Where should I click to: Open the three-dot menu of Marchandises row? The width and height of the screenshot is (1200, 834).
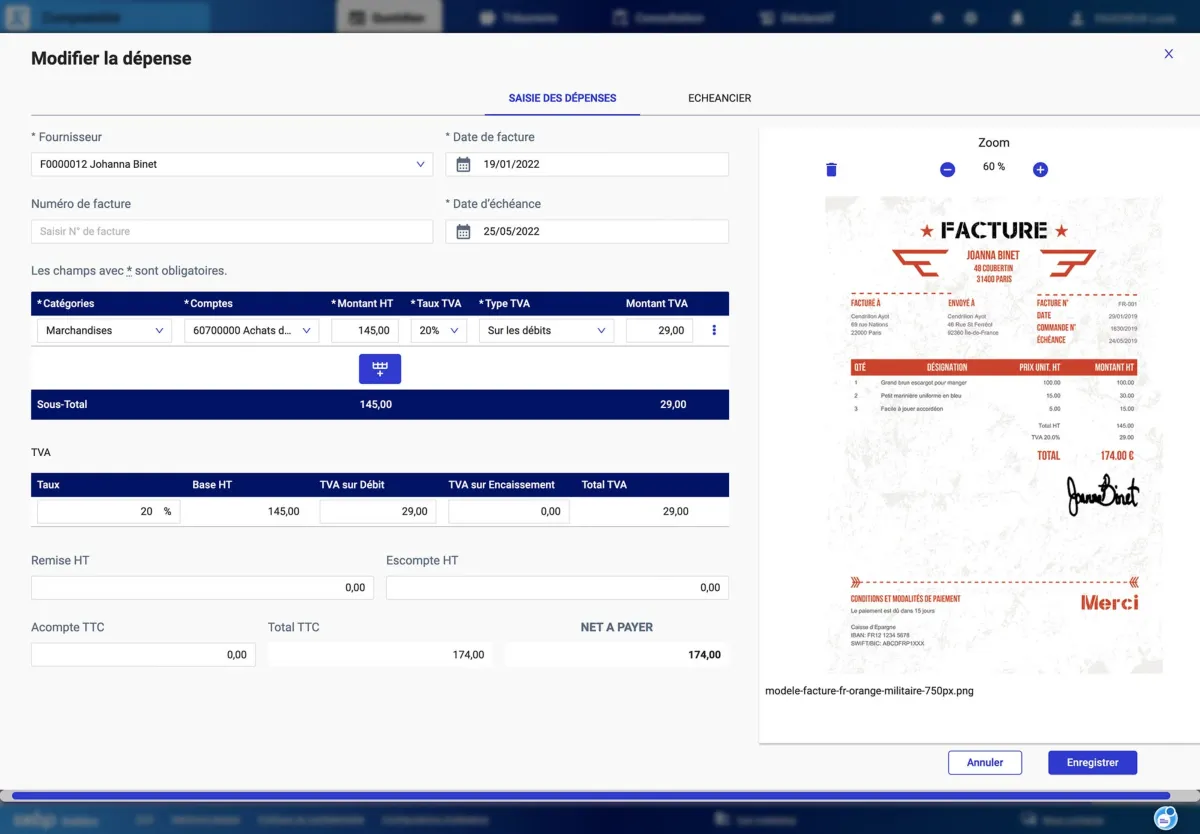[x=713, y=330]
